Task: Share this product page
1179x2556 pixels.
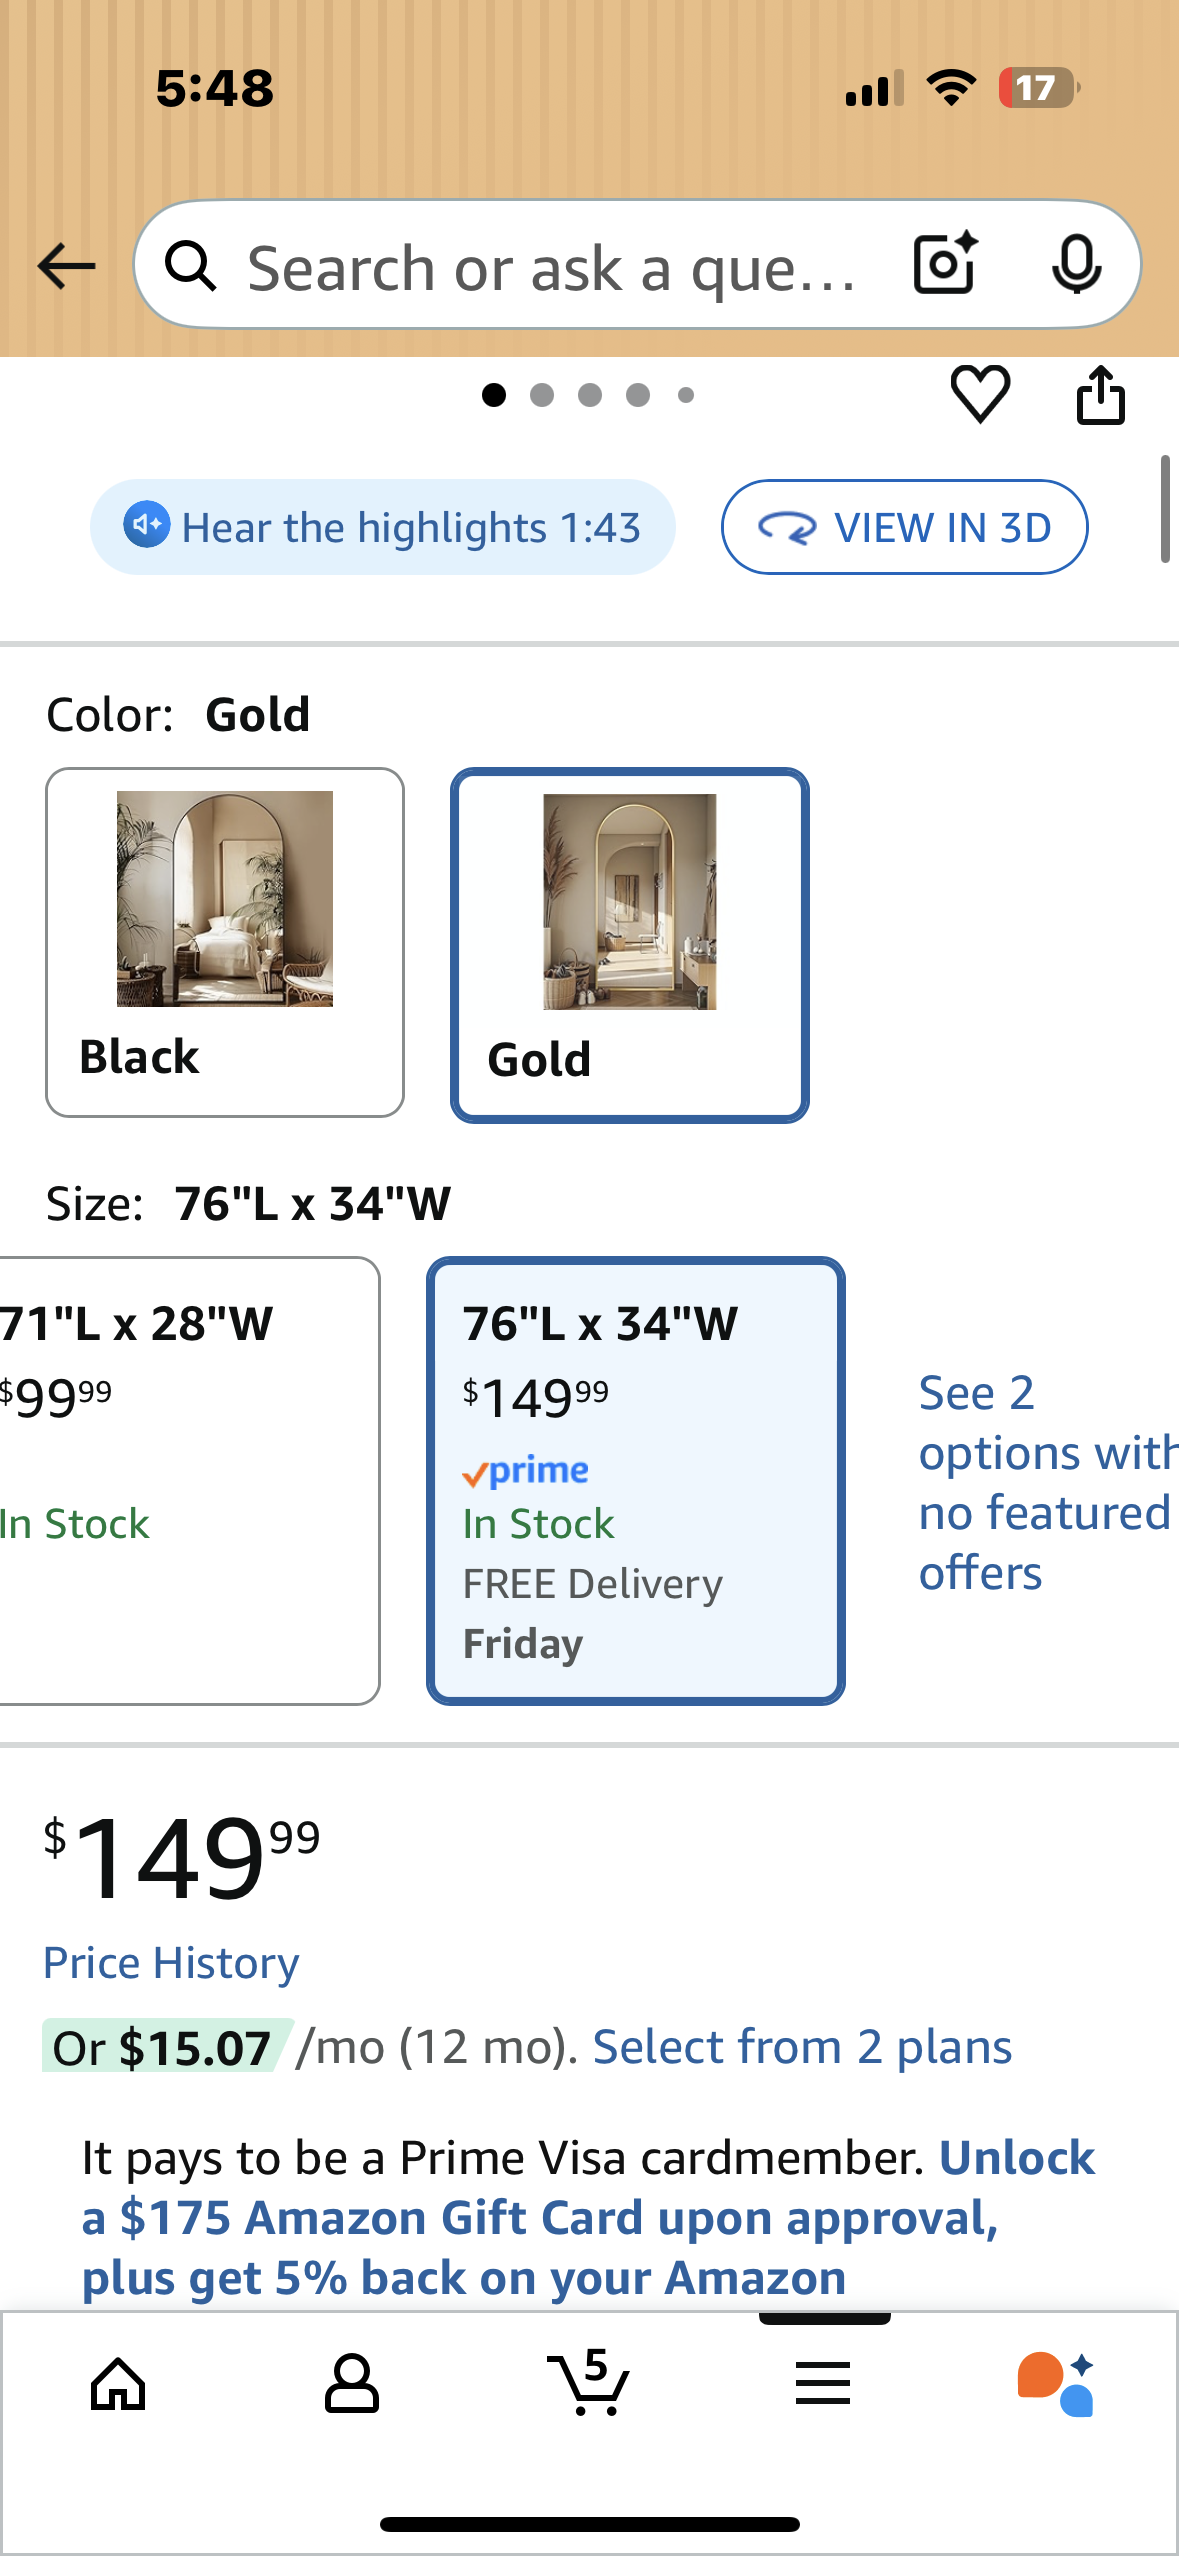Action: click(x=1101, y=392)
